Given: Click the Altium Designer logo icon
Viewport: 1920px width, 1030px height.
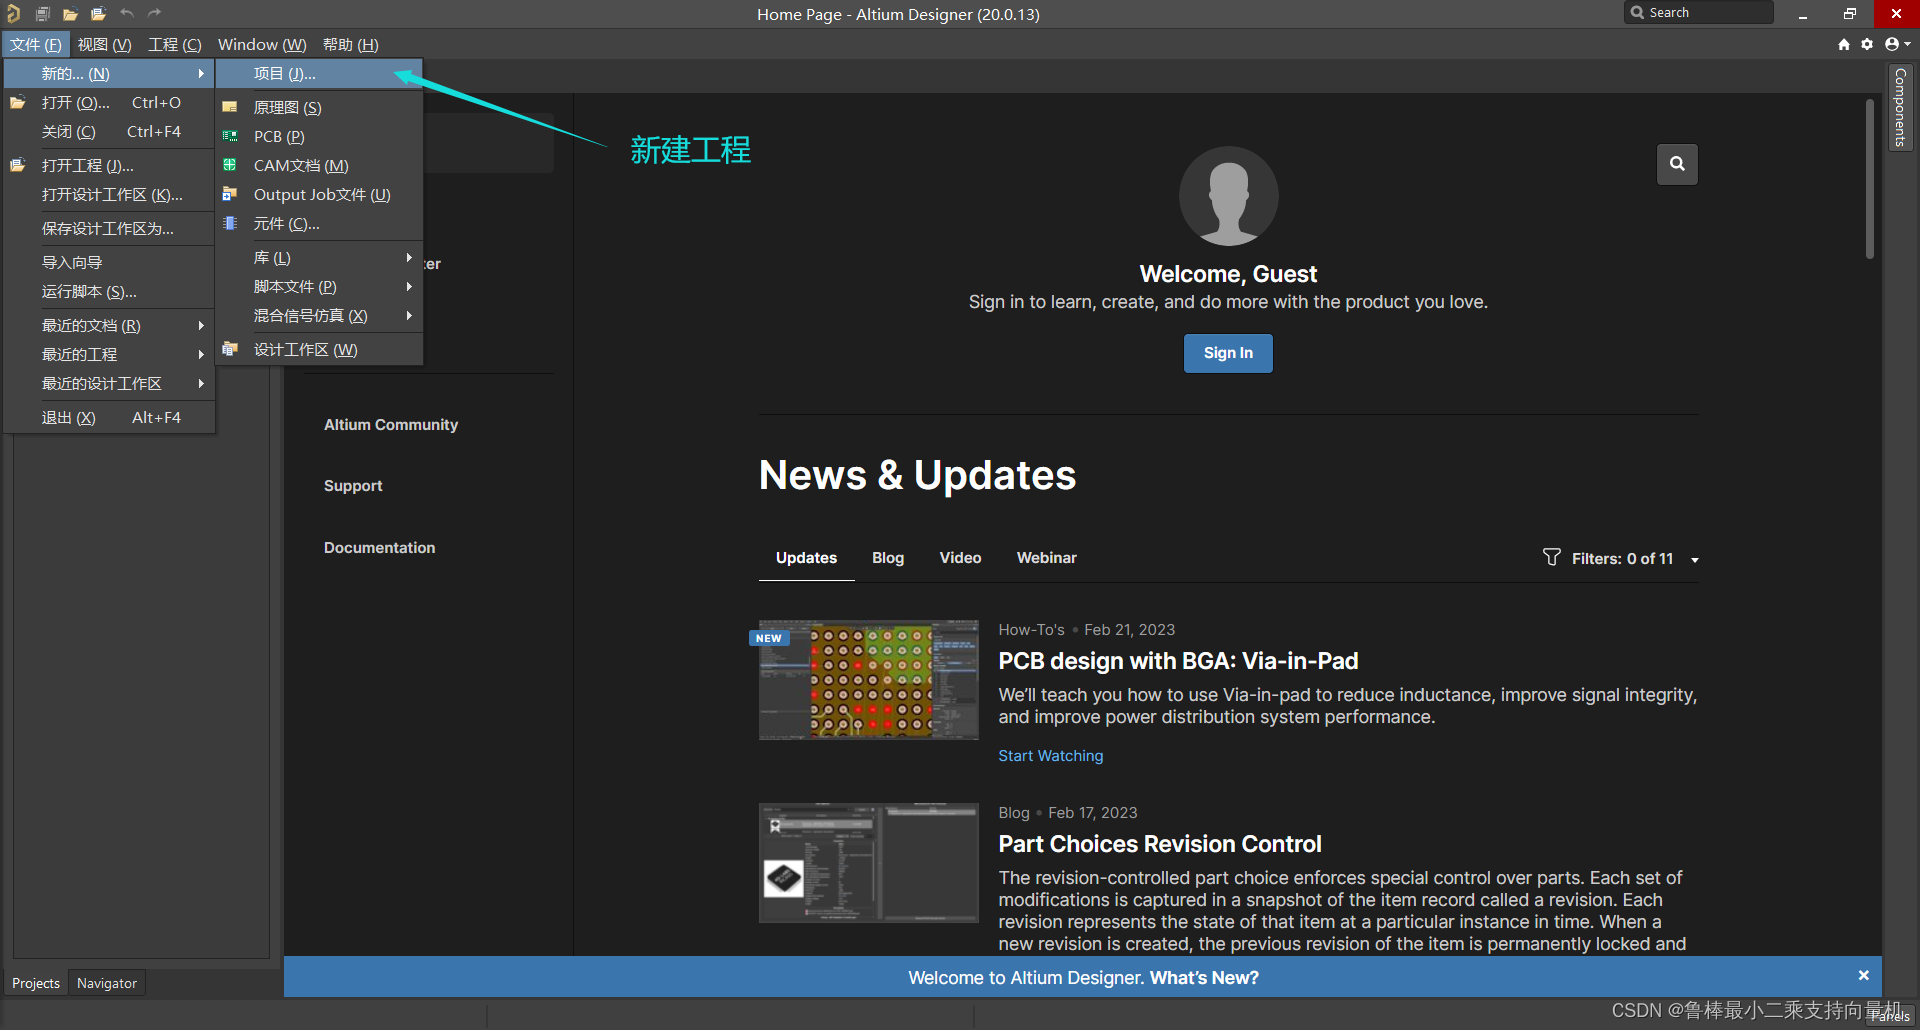Looking at the screenshot, I should click(13, 14).
